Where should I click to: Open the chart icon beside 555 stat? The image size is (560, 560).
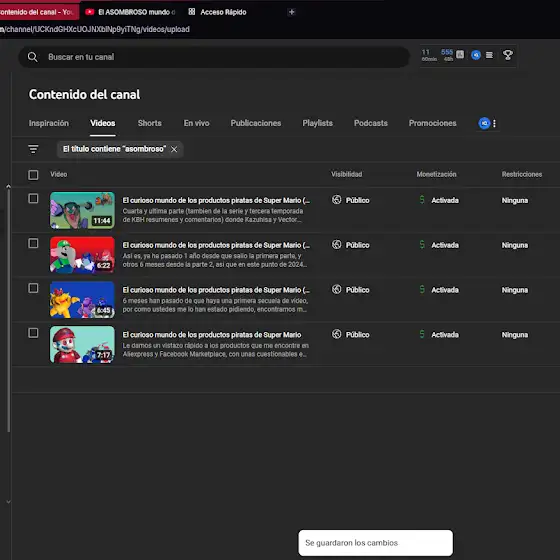coord(460,55)
